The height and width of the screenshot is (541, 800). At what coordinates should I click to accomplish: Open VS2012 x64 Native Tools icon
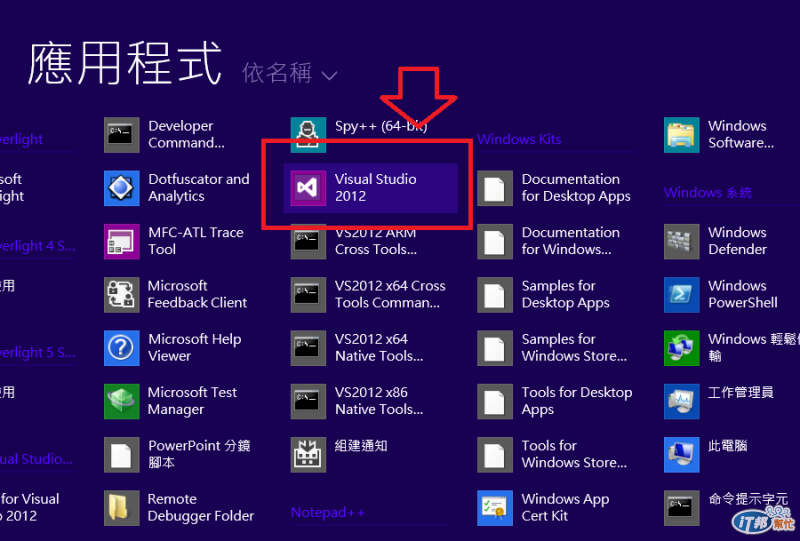pos(308,348)
